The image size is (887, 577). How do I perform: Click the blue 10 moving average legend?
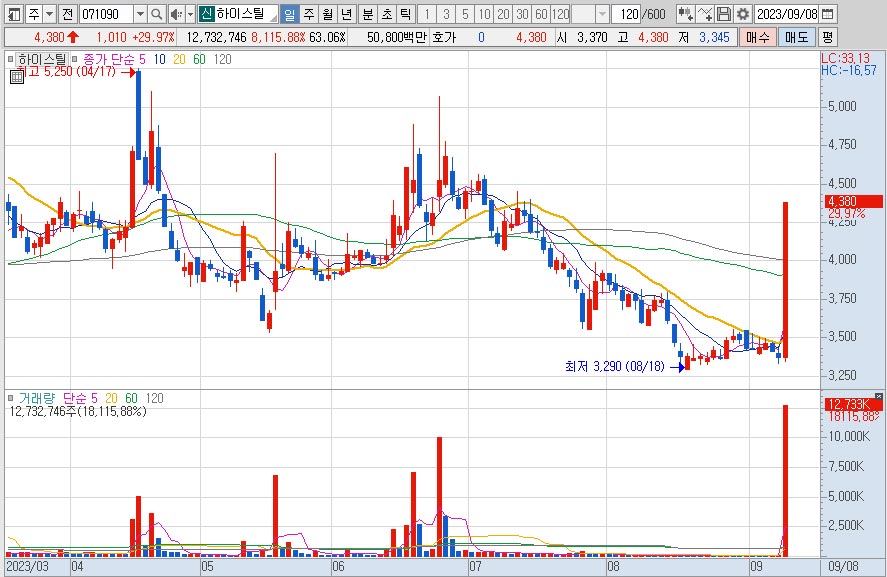[x=160, y=59]
